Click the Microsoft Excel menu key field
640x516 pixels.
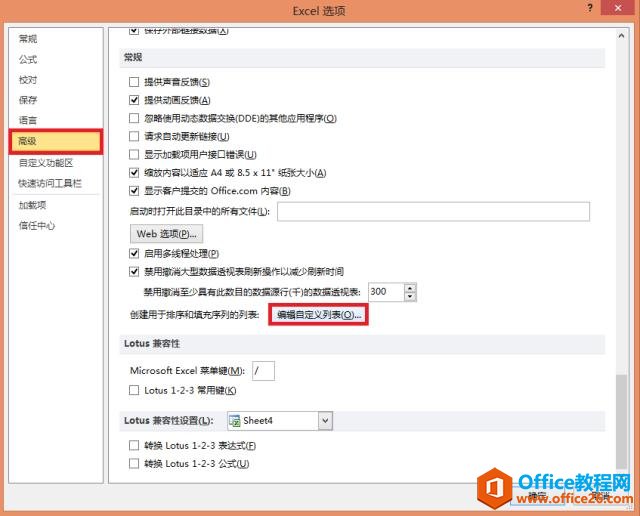[x=263, y=371]
